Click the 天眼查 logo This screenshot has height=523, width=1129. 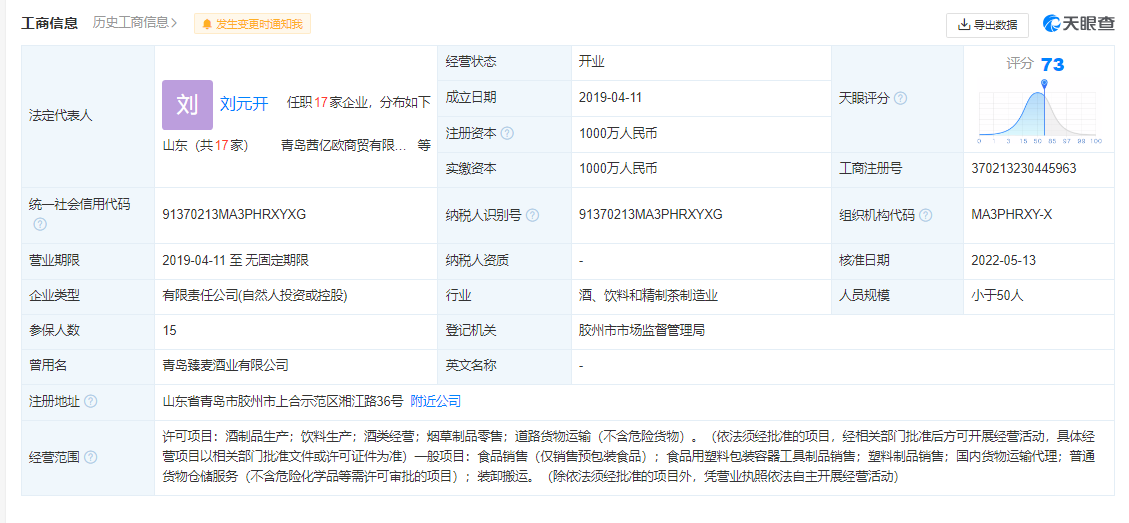pos(1079,24)
